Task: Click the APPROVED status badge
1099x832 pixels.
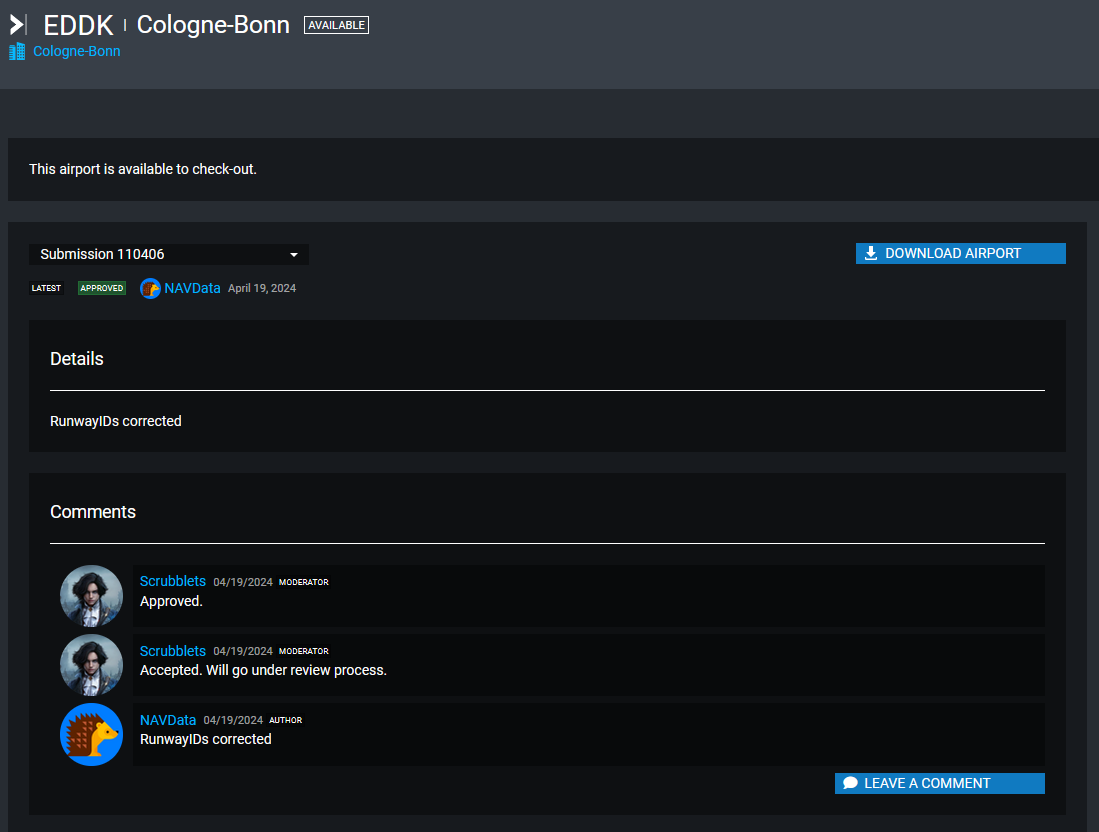Action: click(x=102, y=288)
